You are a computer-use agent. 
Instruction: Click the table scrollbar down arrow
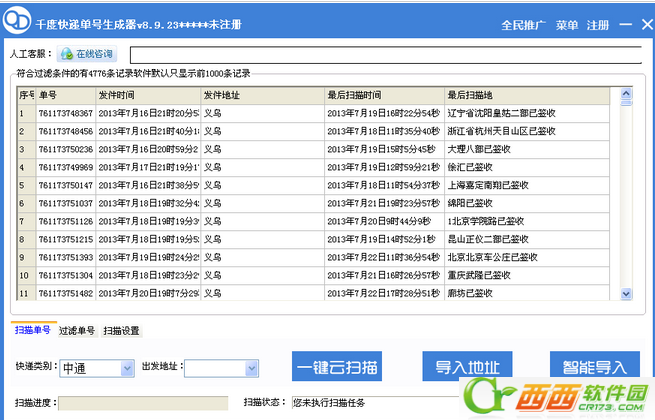(626, 294)
